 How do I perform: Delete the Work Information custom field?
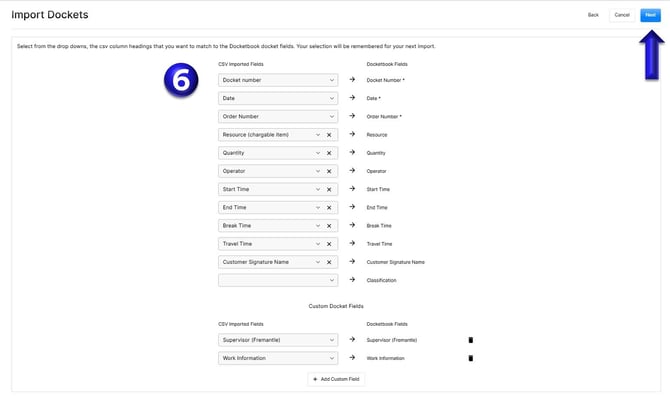click(x=470, y=358)
